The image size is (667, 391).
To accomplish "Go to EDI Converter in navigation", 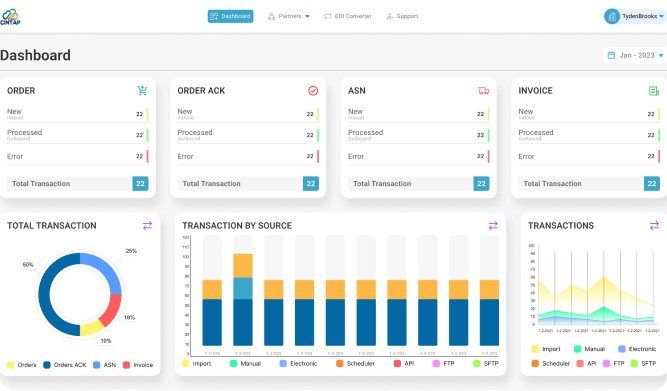I will coord(348,16).
